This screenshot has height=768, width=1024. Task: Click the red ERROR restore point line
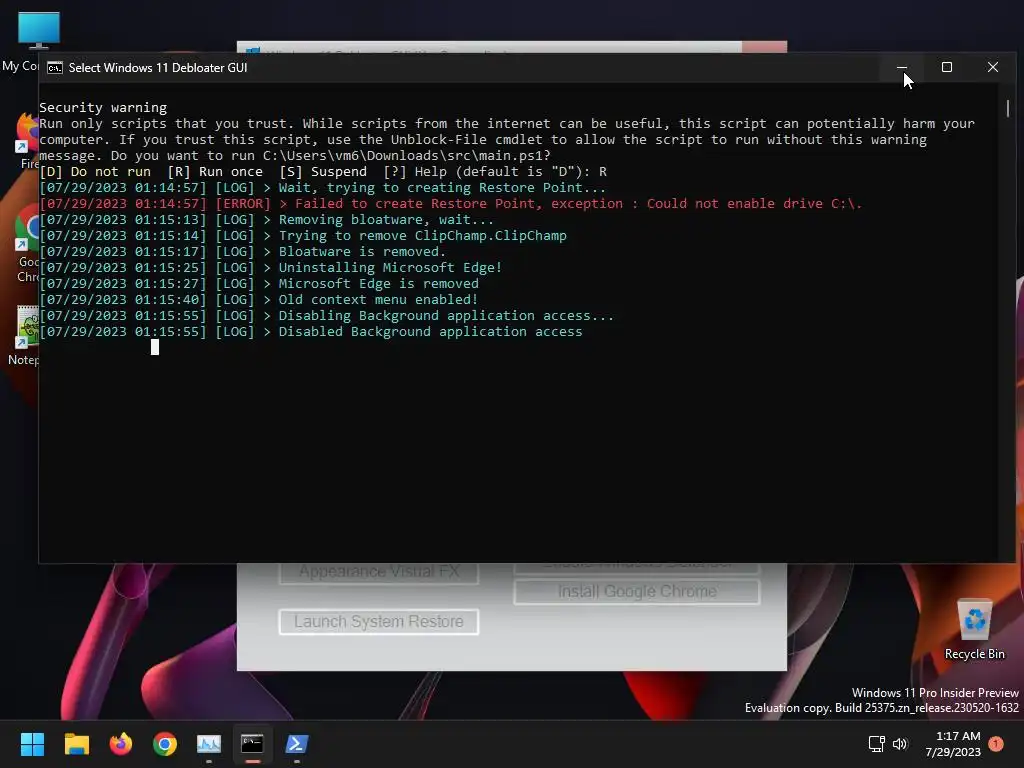(451, 204)
